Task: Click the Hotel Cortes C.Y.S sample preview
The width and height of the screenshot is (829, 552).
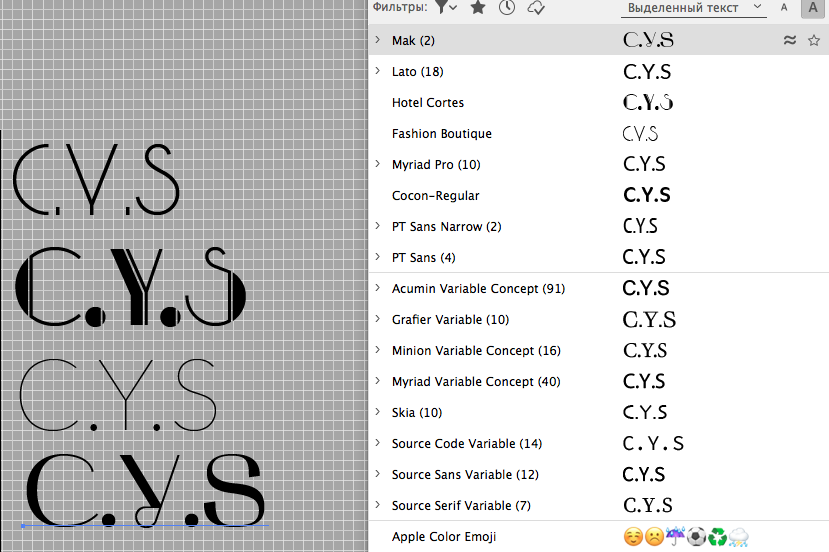Action: [x=648, y=103]
